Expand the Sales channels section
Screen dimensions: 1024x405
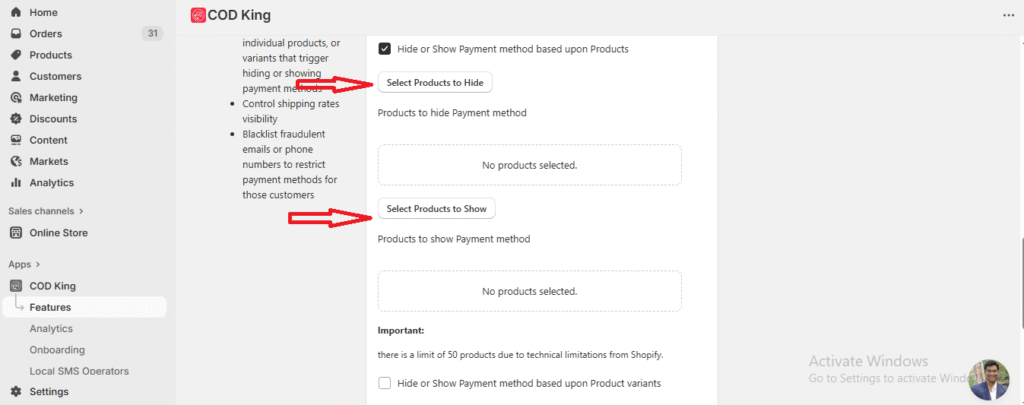tap(81, 211)
